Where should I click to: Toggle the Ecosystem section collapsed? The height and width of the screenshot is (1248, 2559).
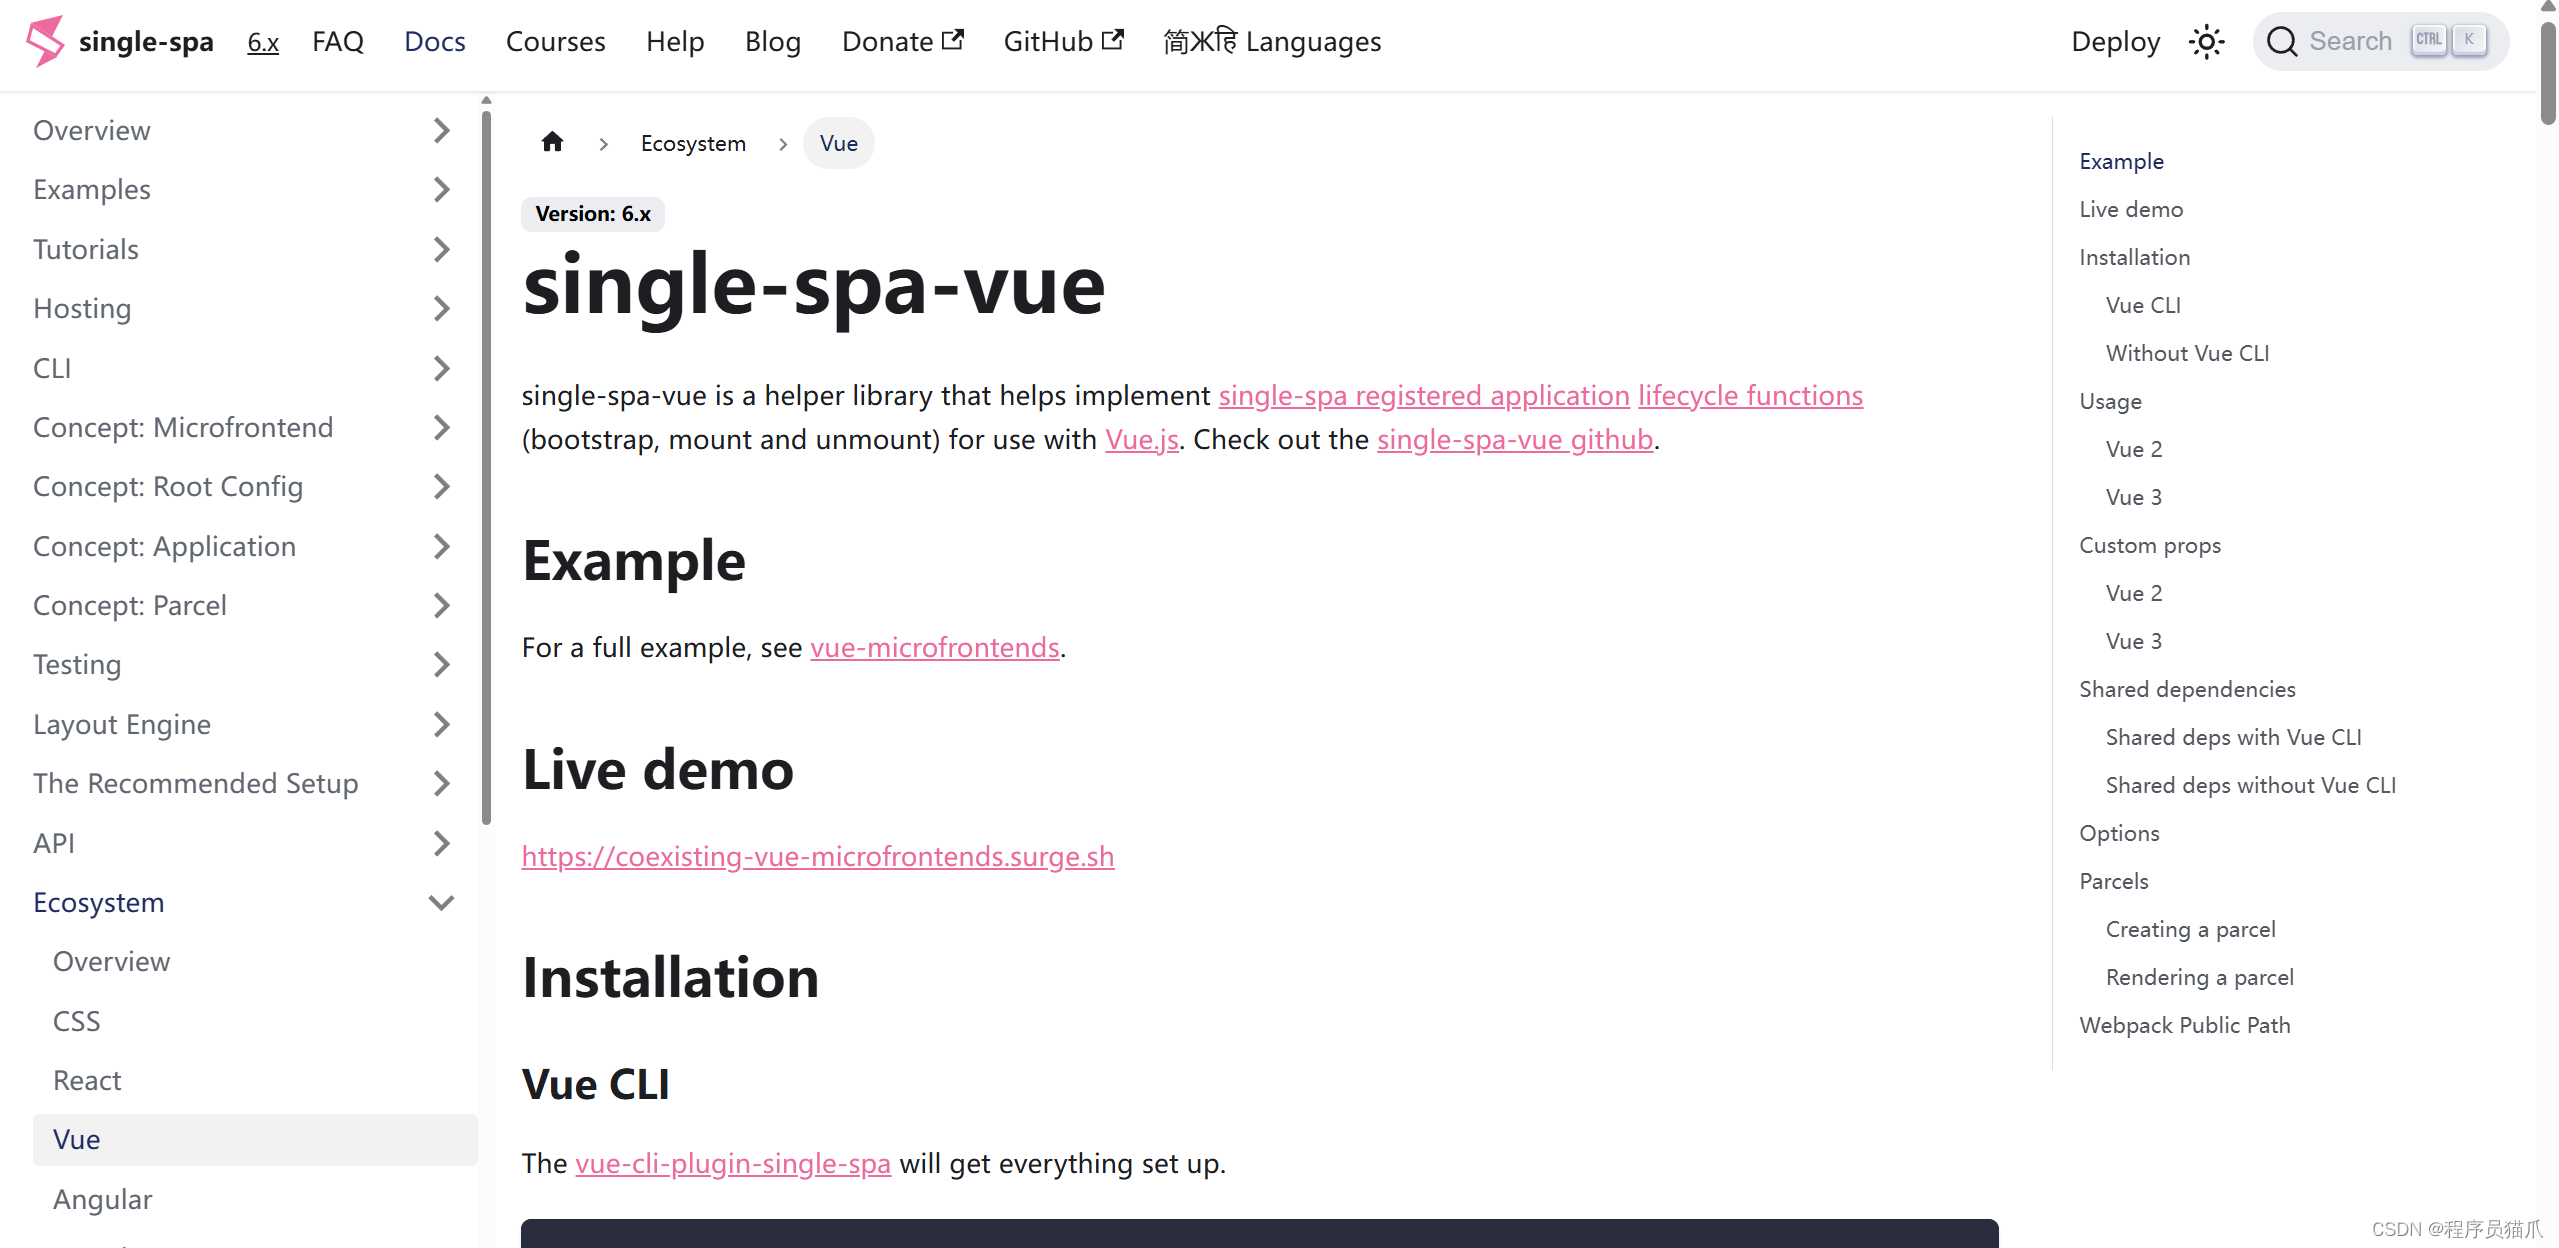pyautogui.click(x=441, y=902)
